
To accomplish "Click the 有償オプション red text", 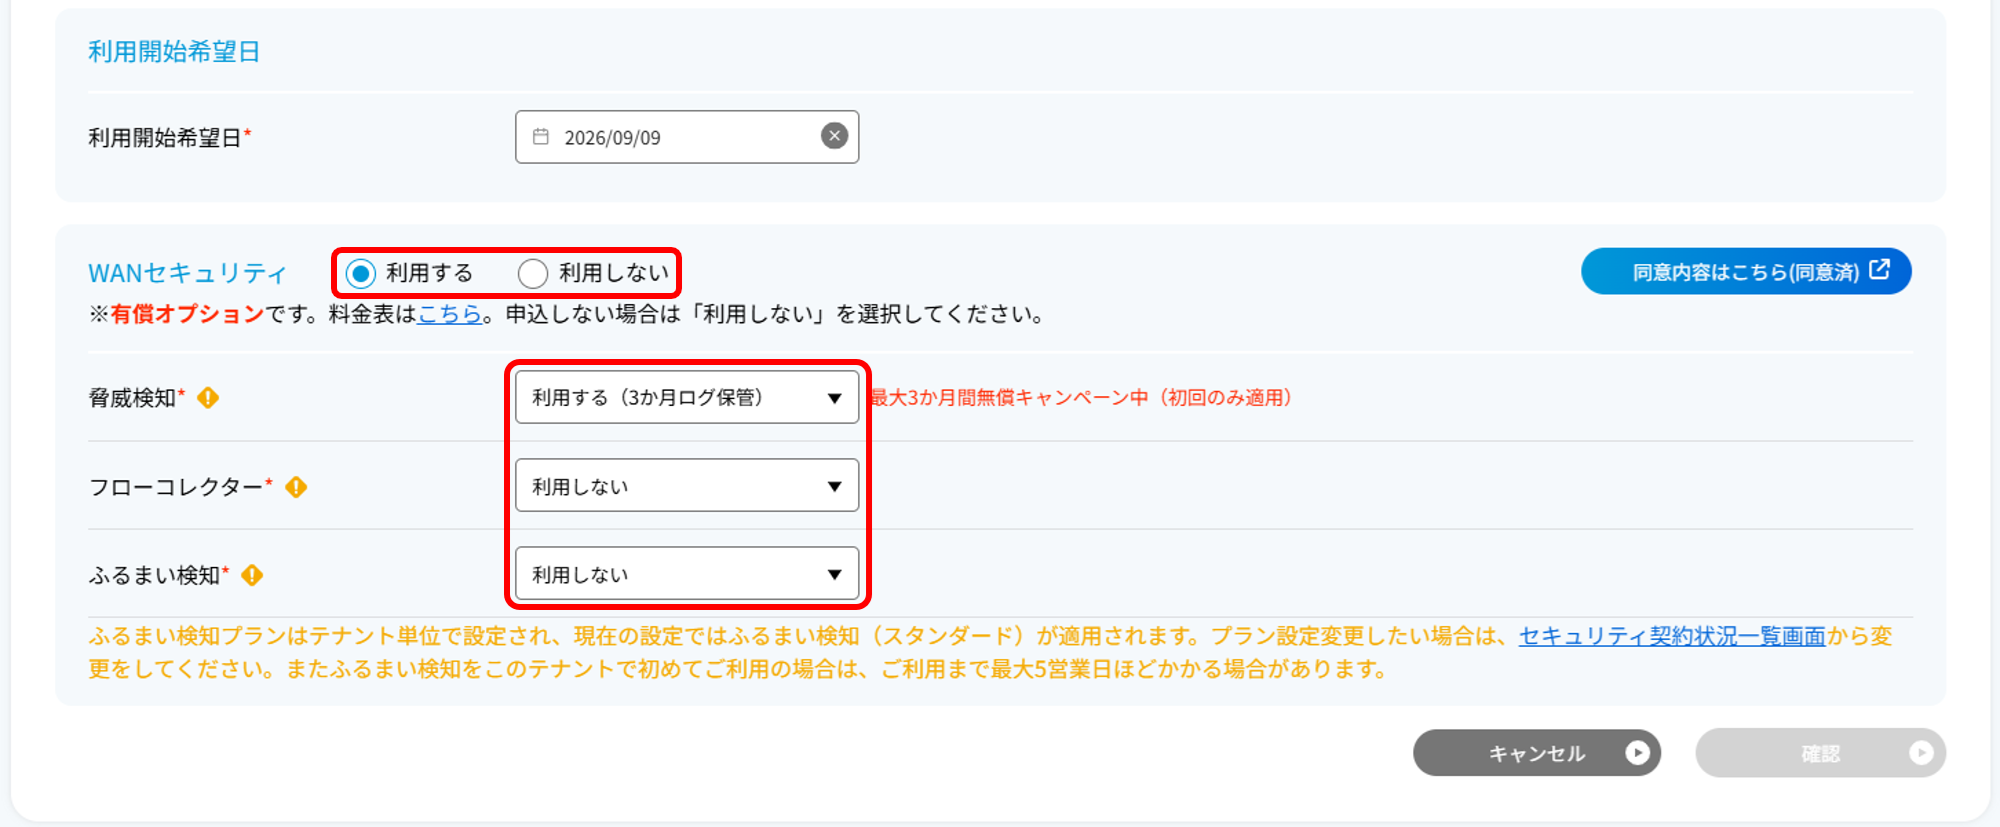I will [x=187, y=314].
